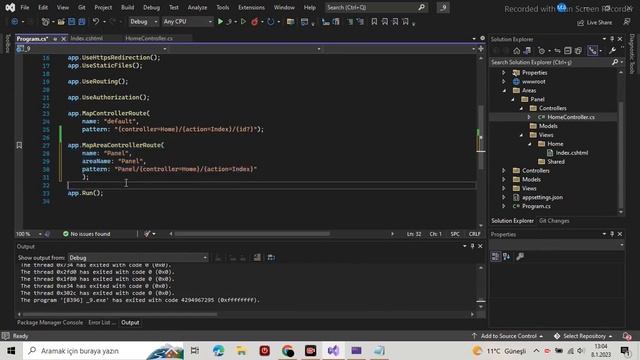This screenshot has width=640, height=360.
Task: Open the Extensions menu
Action: pyautogui.click(x=251, y=7)
